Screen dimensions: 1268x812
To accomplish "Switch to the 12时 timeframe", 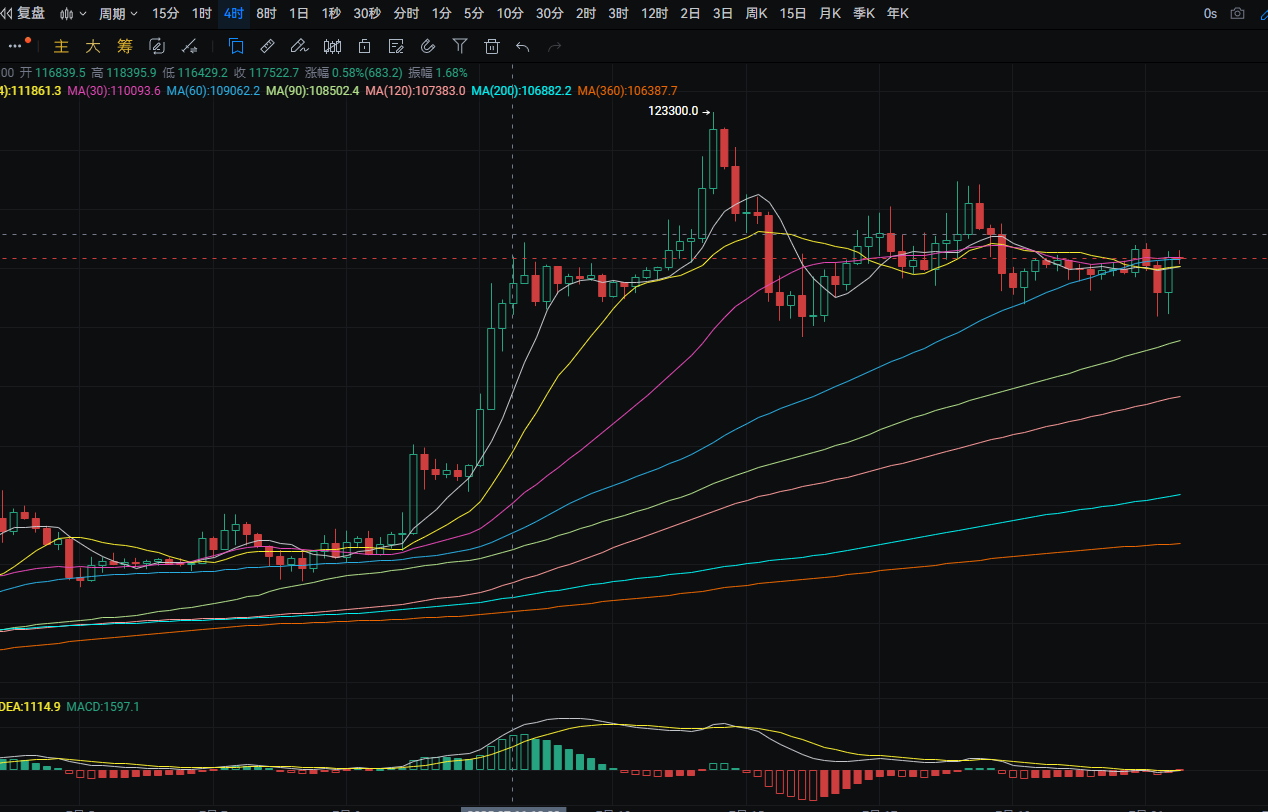I will pos(654,14).
